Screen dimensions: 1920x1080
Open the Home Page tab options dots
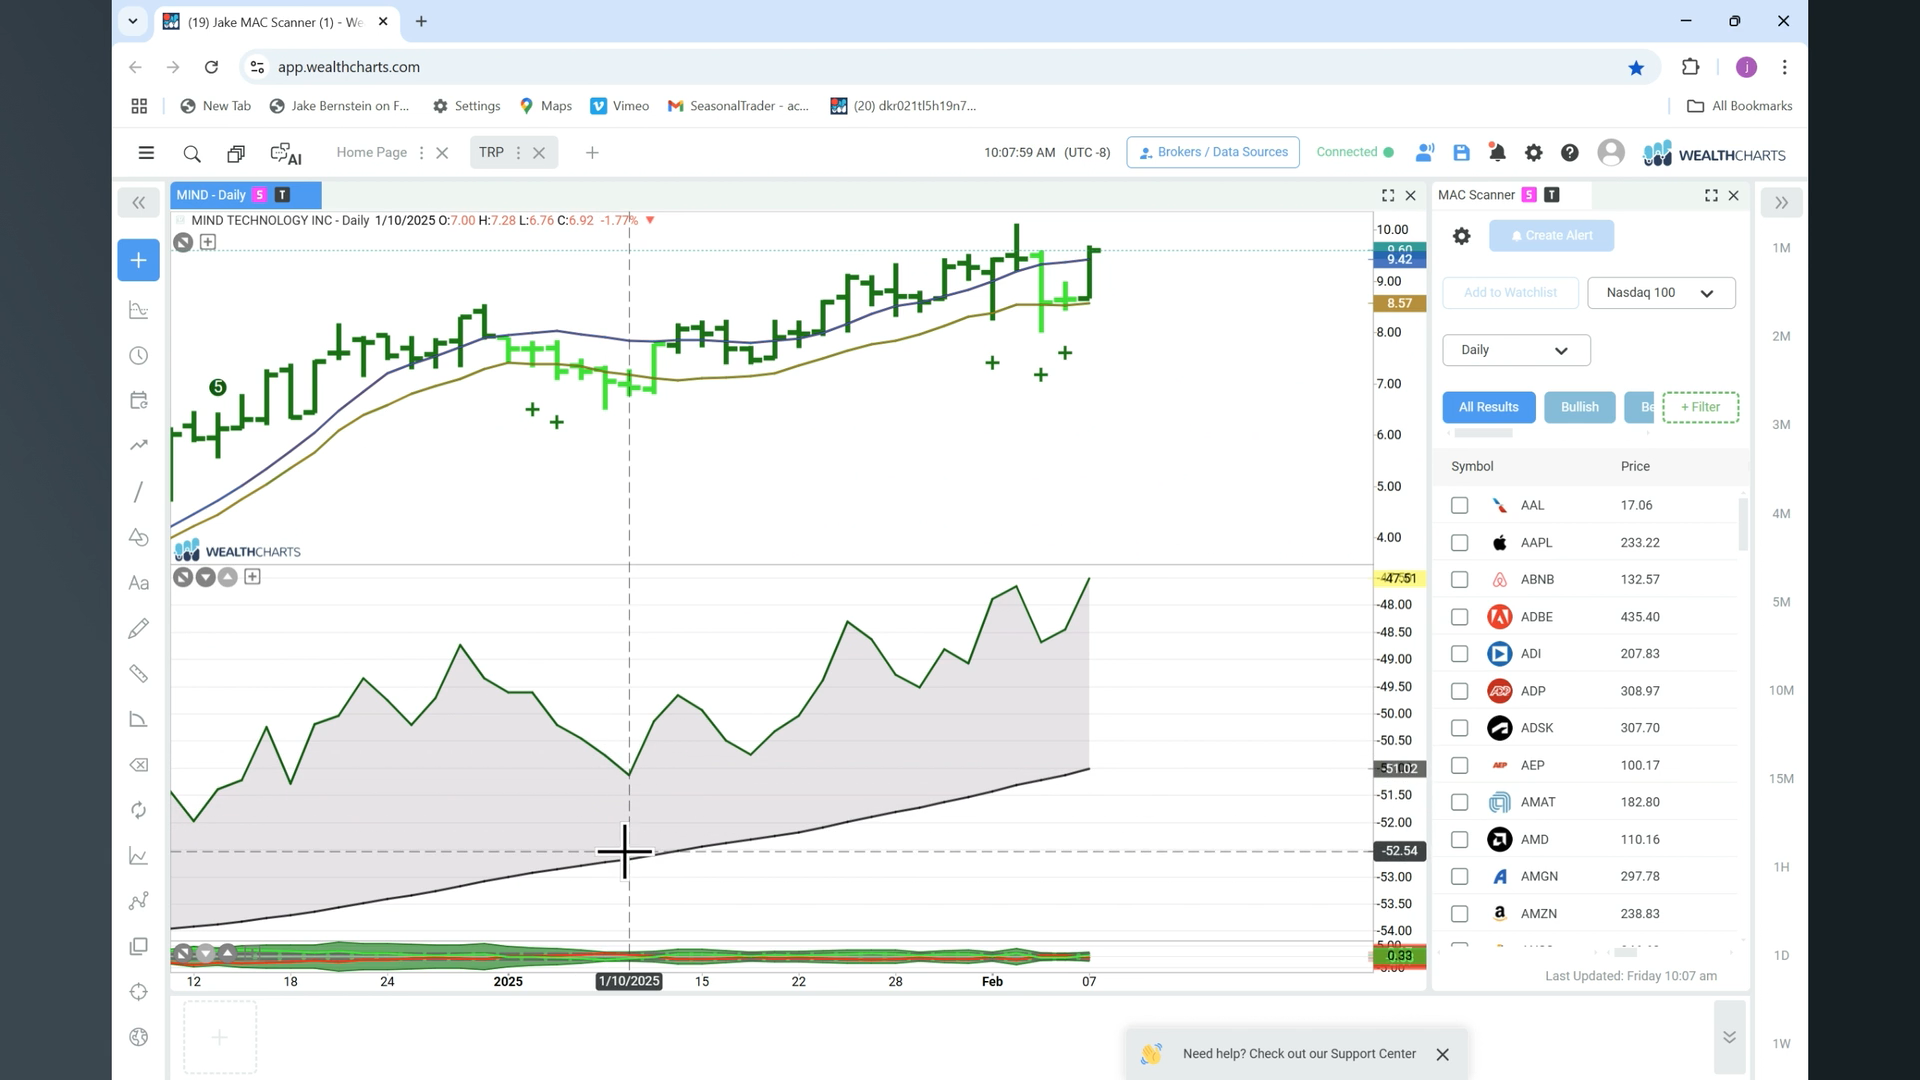point(421,153)
